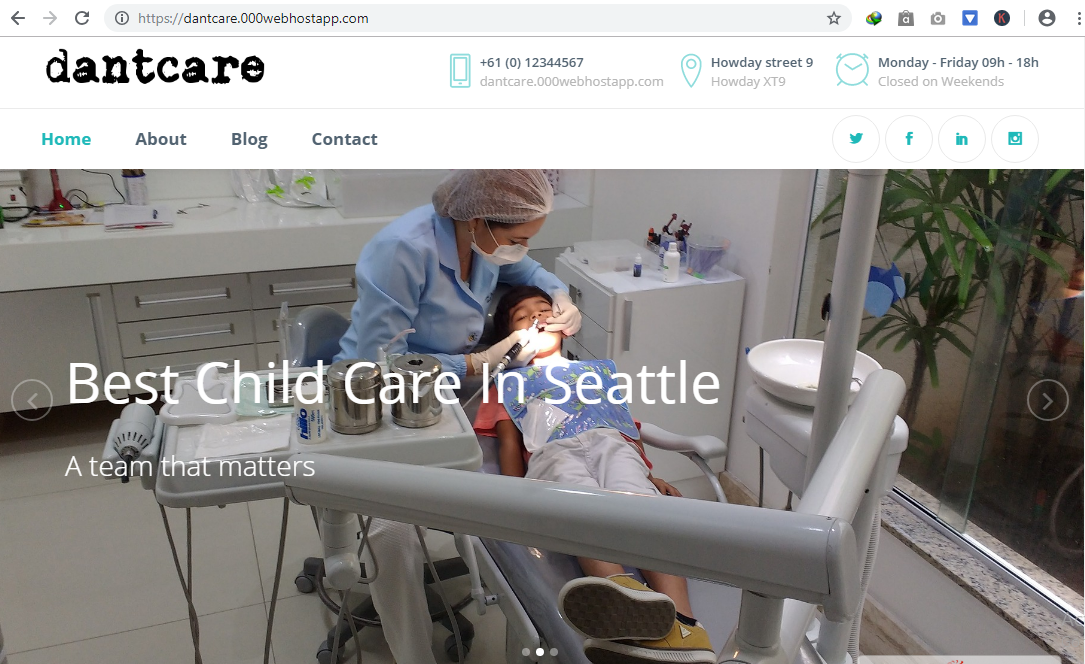Viewport: 1085px width, 664px height.
Task: Open the Twitter social icon
Action: 856,139
